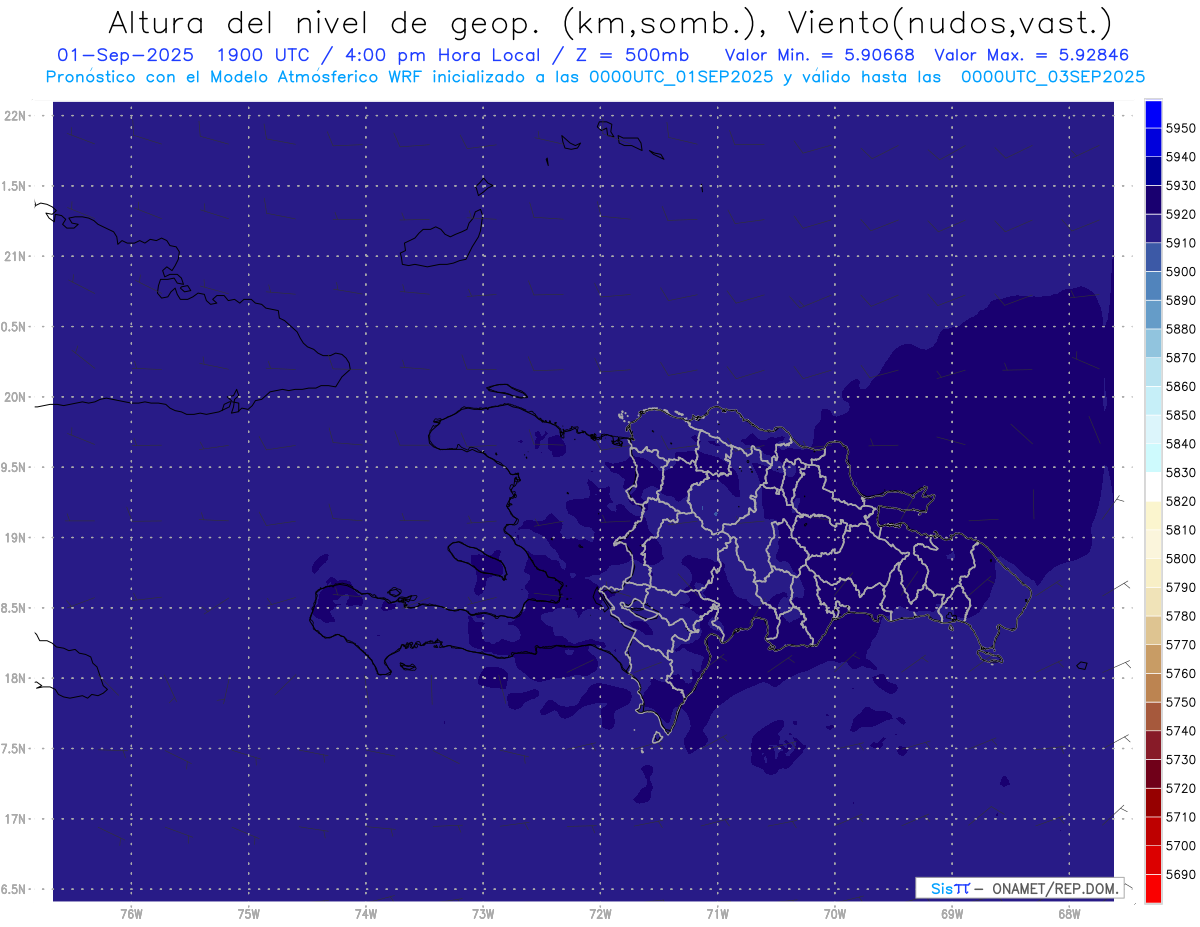This screenshot has width=1200, height=927.
Task: Click the '76W' longitude label
Action: click(131, 913)
